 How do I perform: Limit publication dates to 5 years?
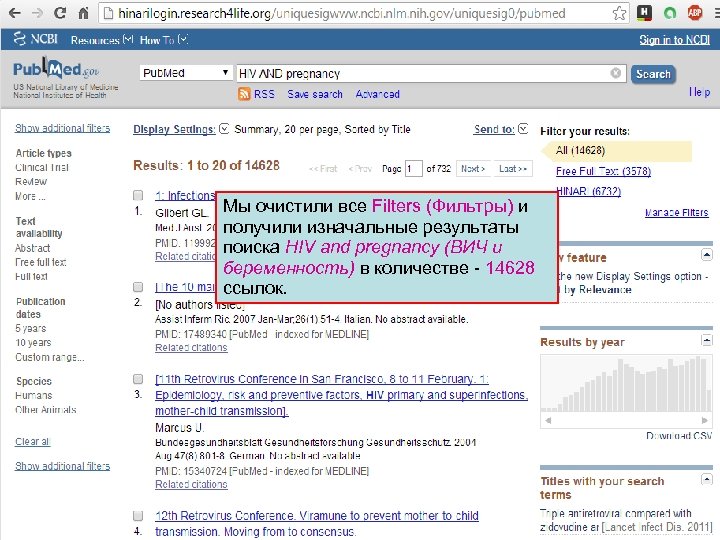click(x=31, y=328)
